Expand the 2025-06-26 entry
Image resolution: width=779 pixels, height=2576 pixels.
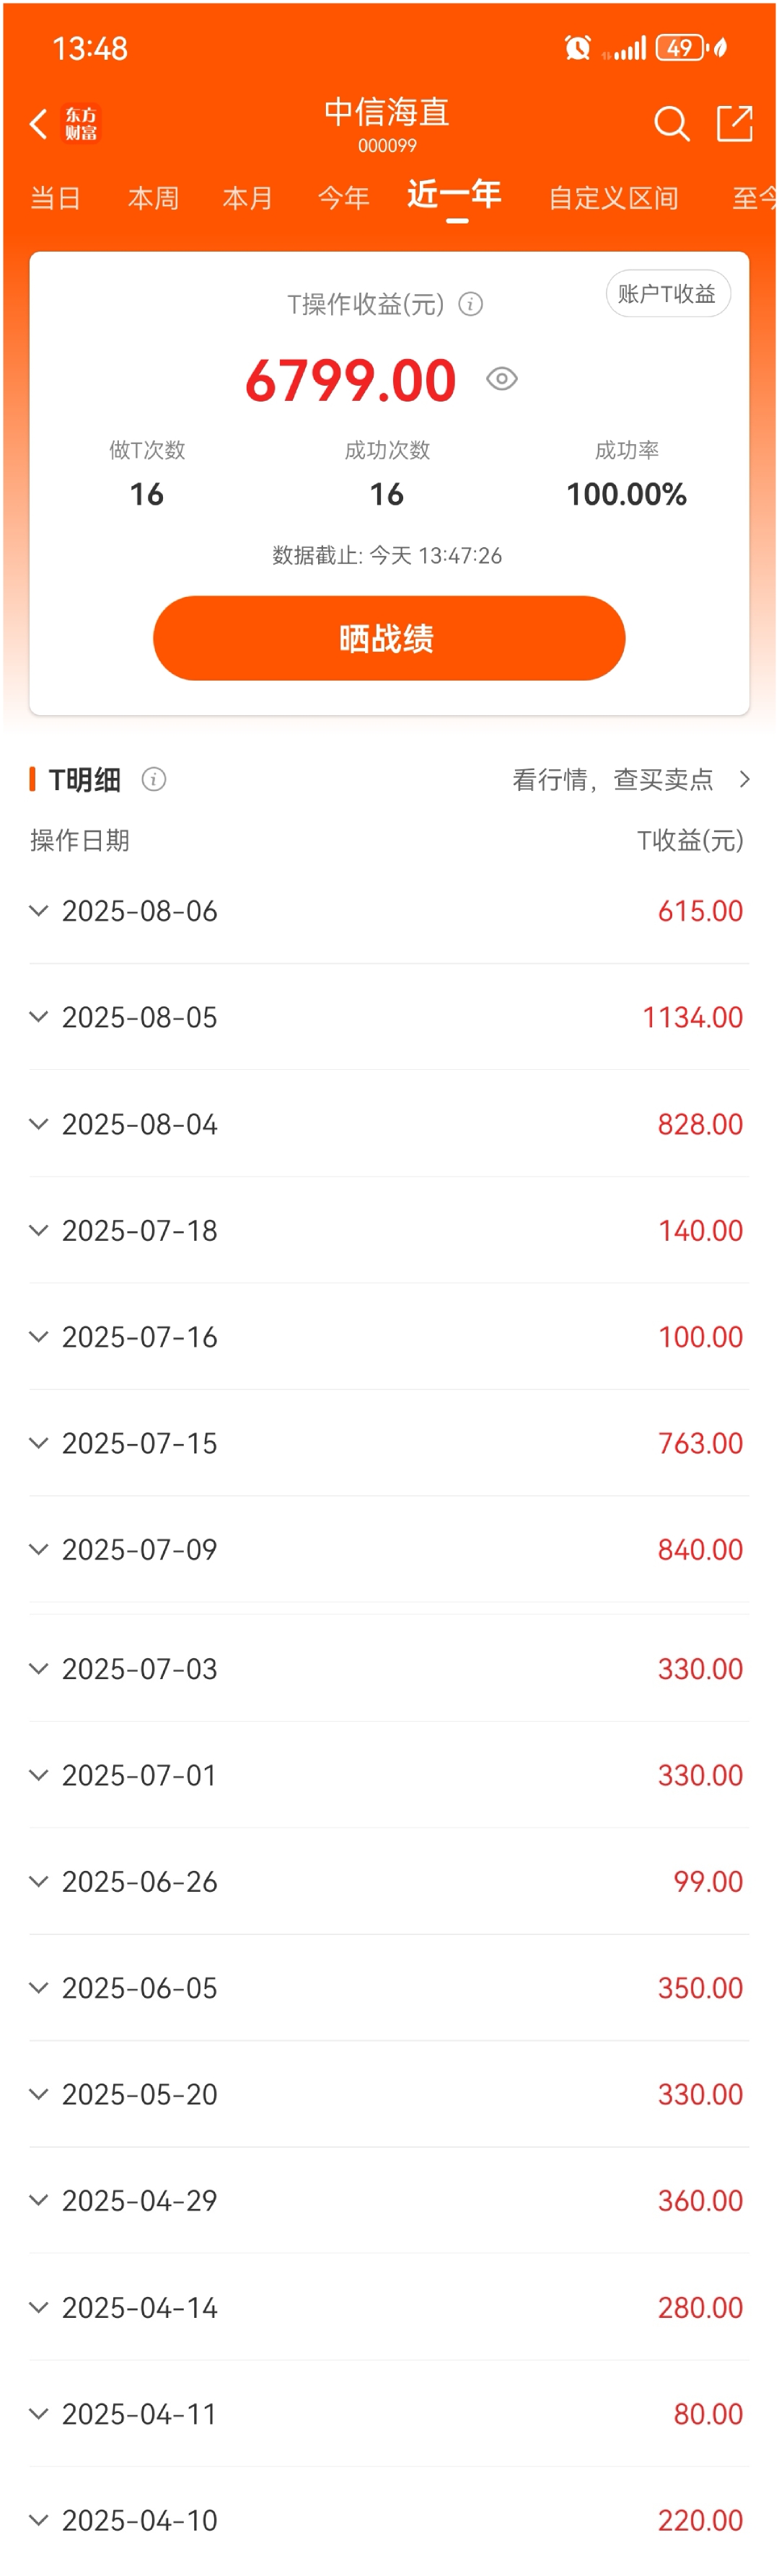tap(389, 1881)
